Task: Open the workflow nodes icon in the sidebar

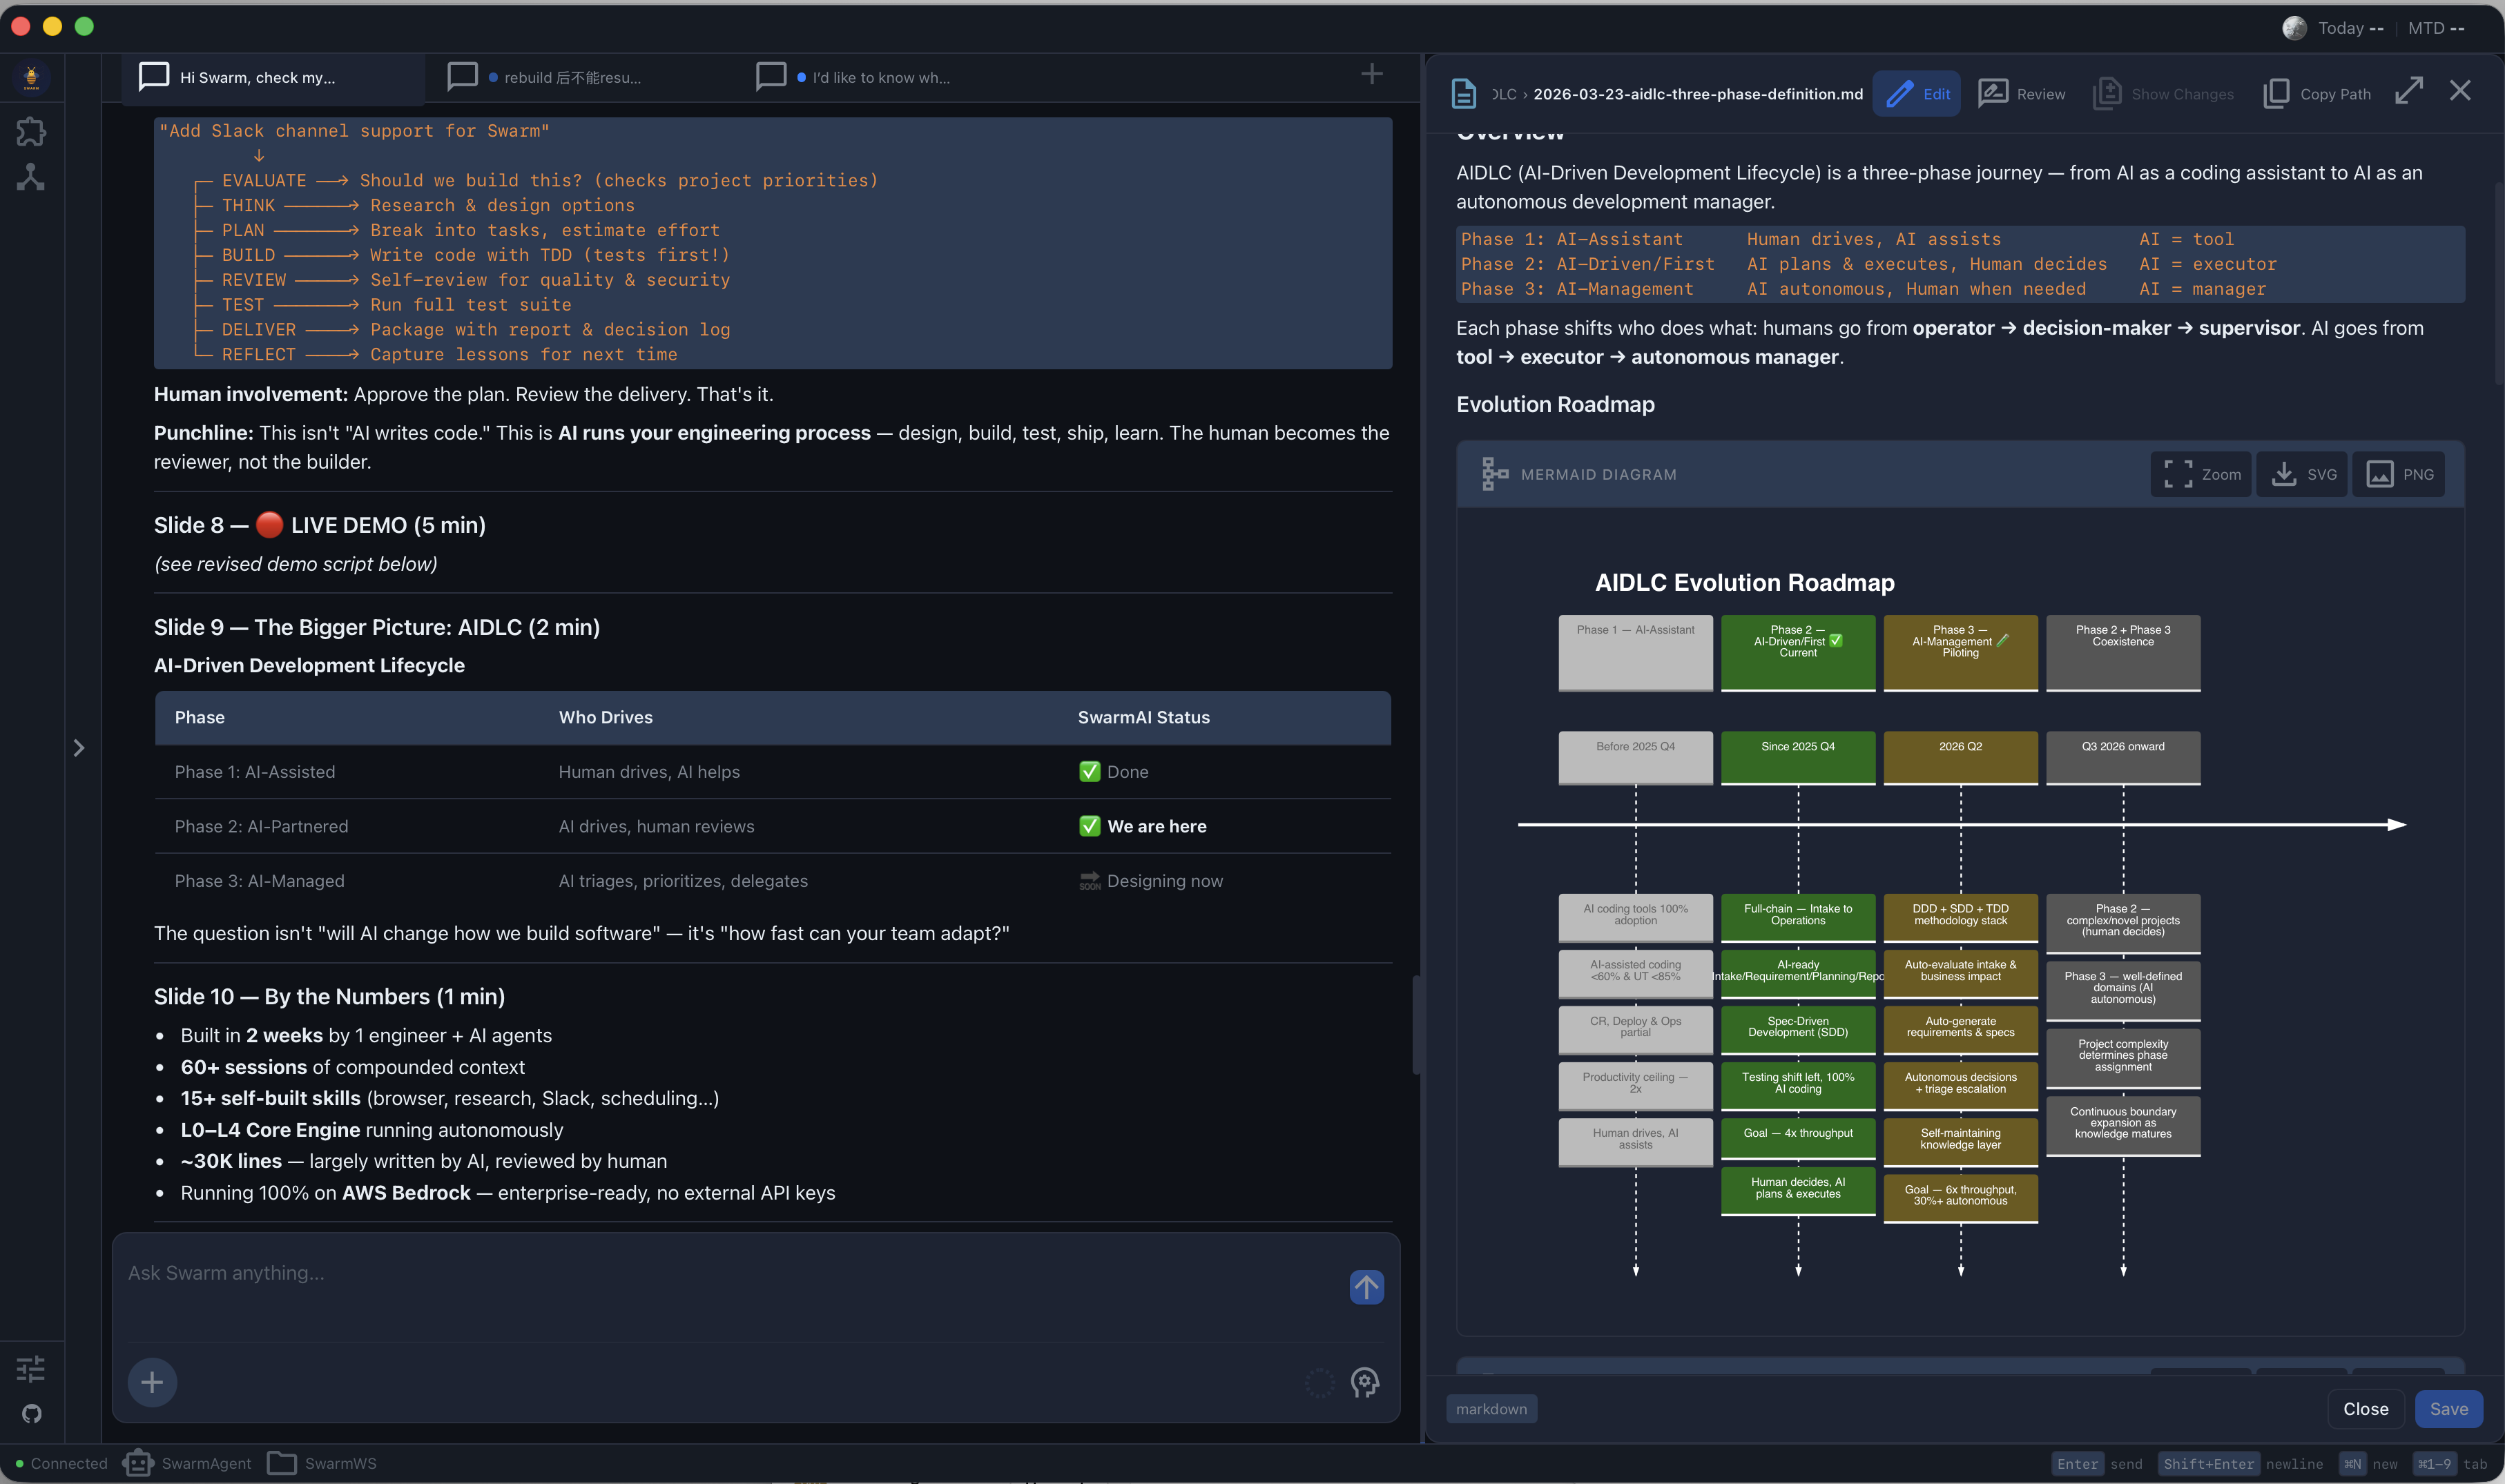Action: click(x=31, y=177)
